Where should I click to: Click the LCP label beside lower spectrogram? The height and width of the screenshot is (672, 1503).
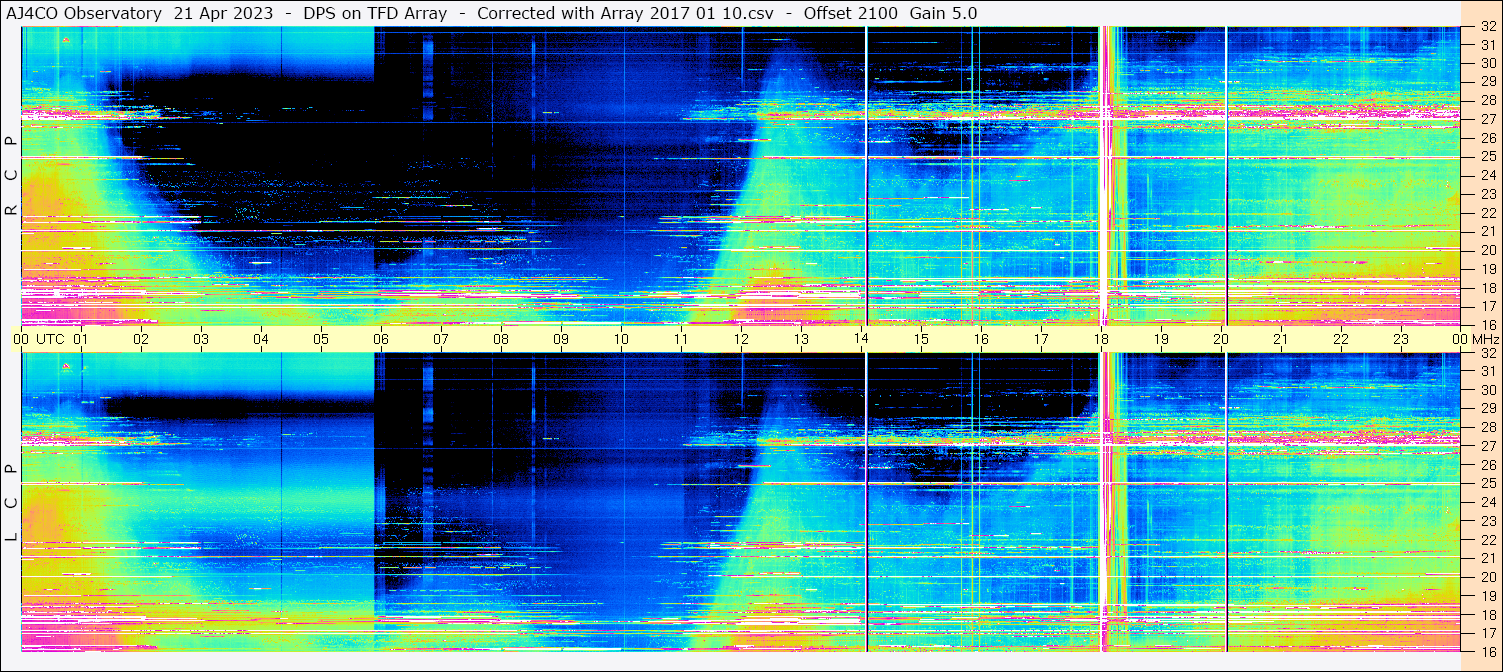tap(11, 503)
